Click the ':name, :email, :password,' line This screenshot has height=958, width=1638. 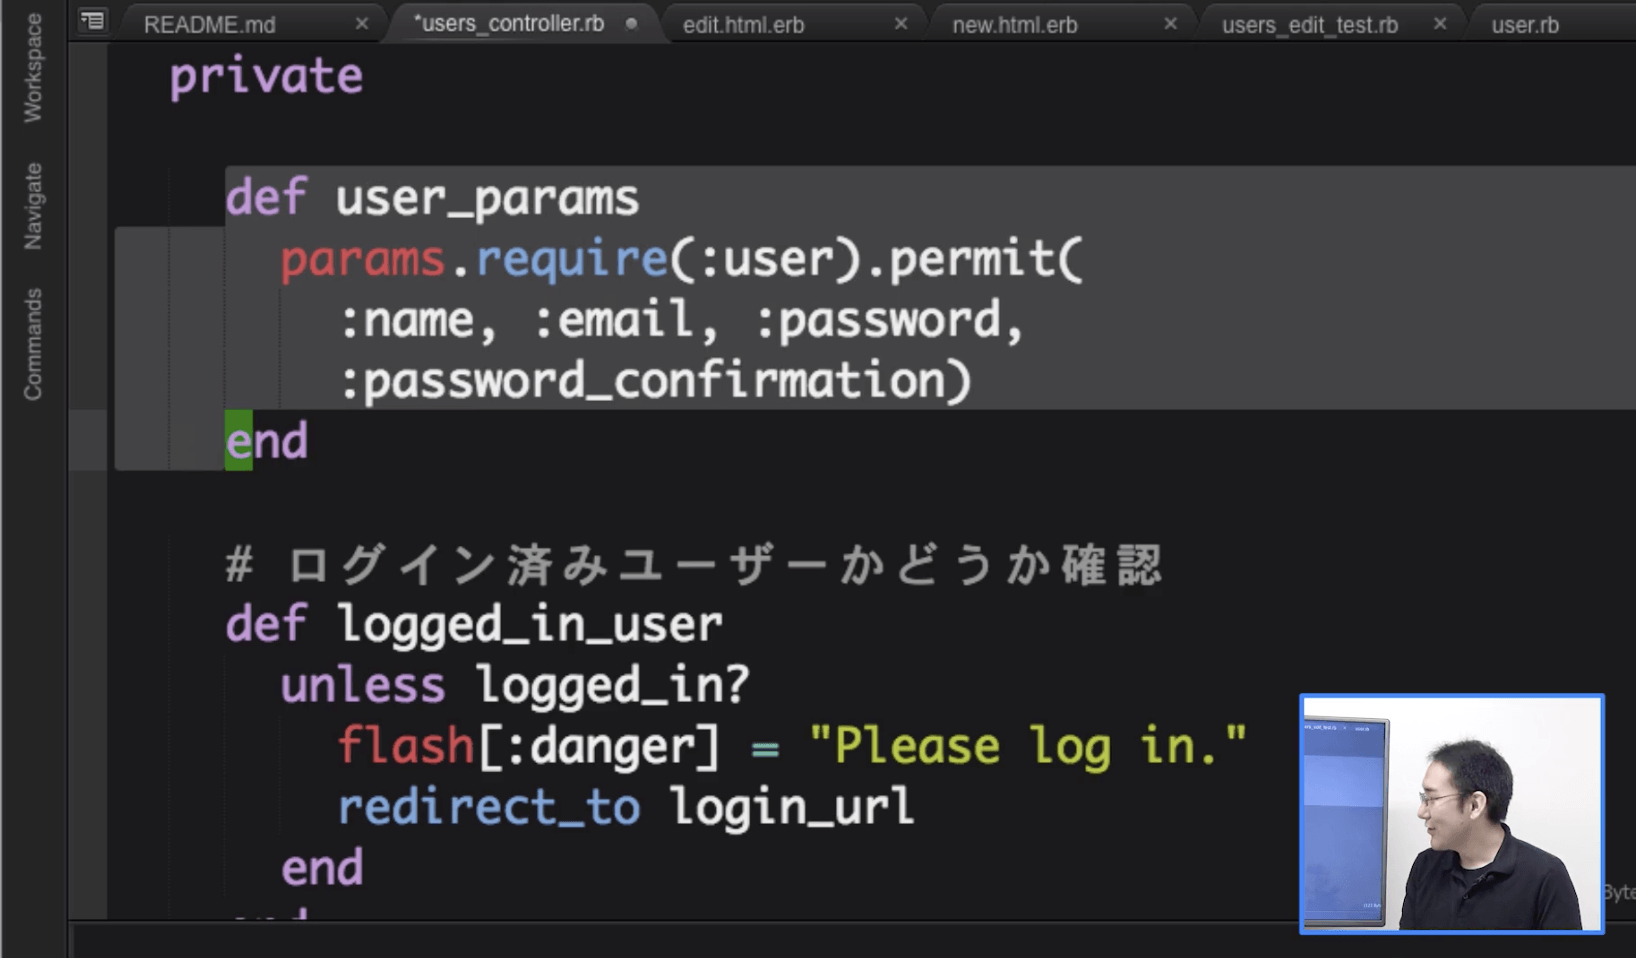click(682, 321)
